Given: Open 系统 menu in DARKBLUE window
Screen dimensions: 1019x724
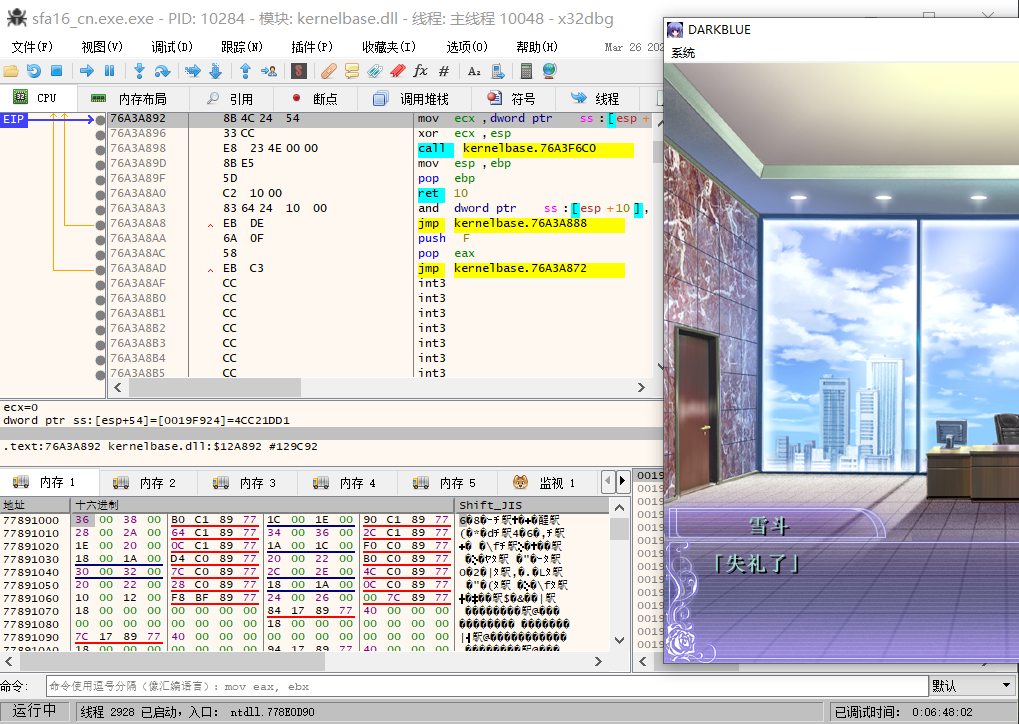Looking at the screenshot, I should [x=683, y=53].
